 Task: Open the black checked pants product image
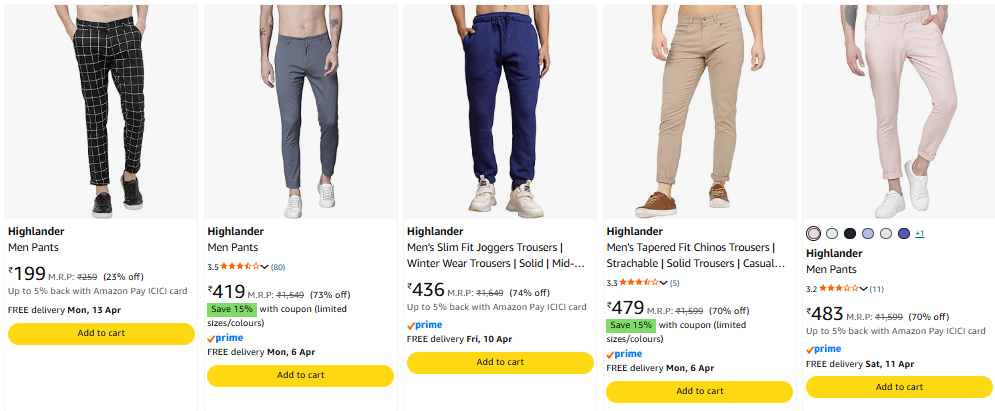(101, 110)
